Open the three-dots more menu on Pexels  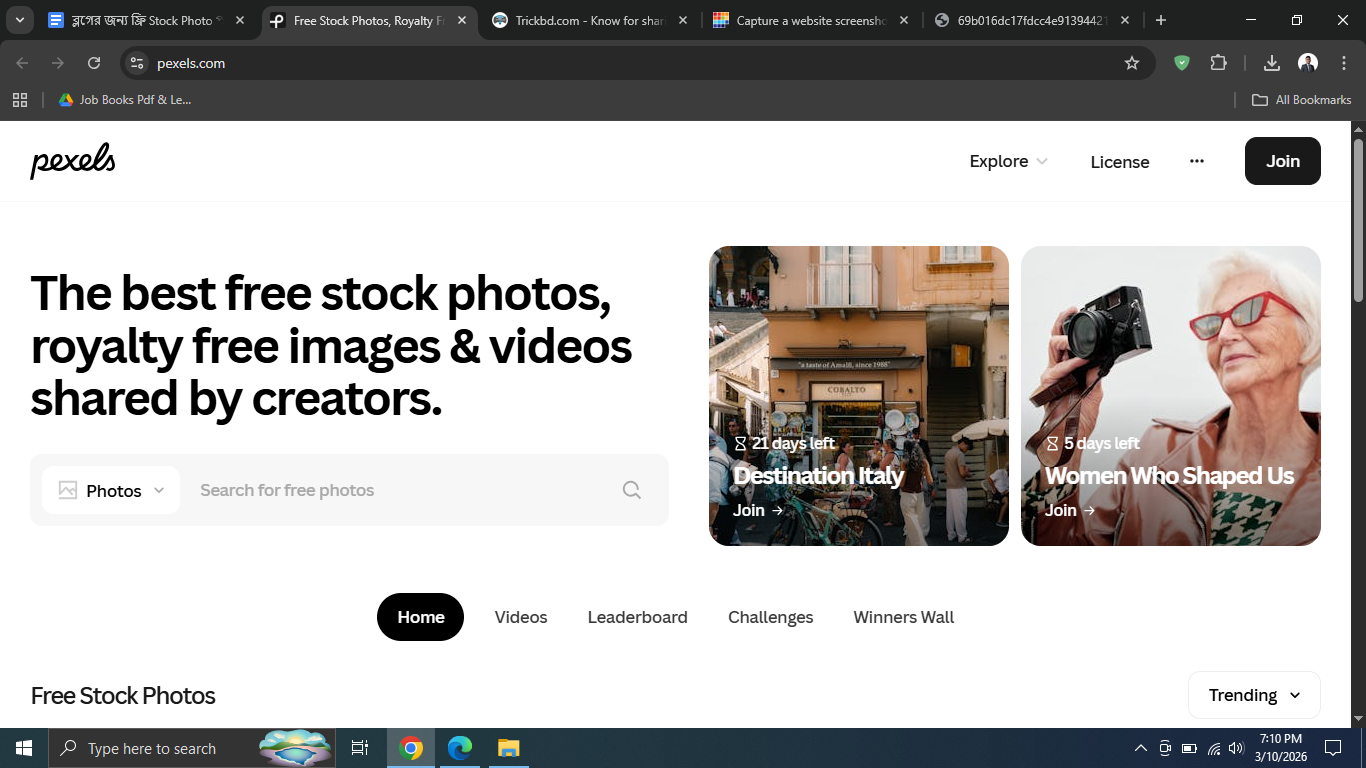[1197, 161]
